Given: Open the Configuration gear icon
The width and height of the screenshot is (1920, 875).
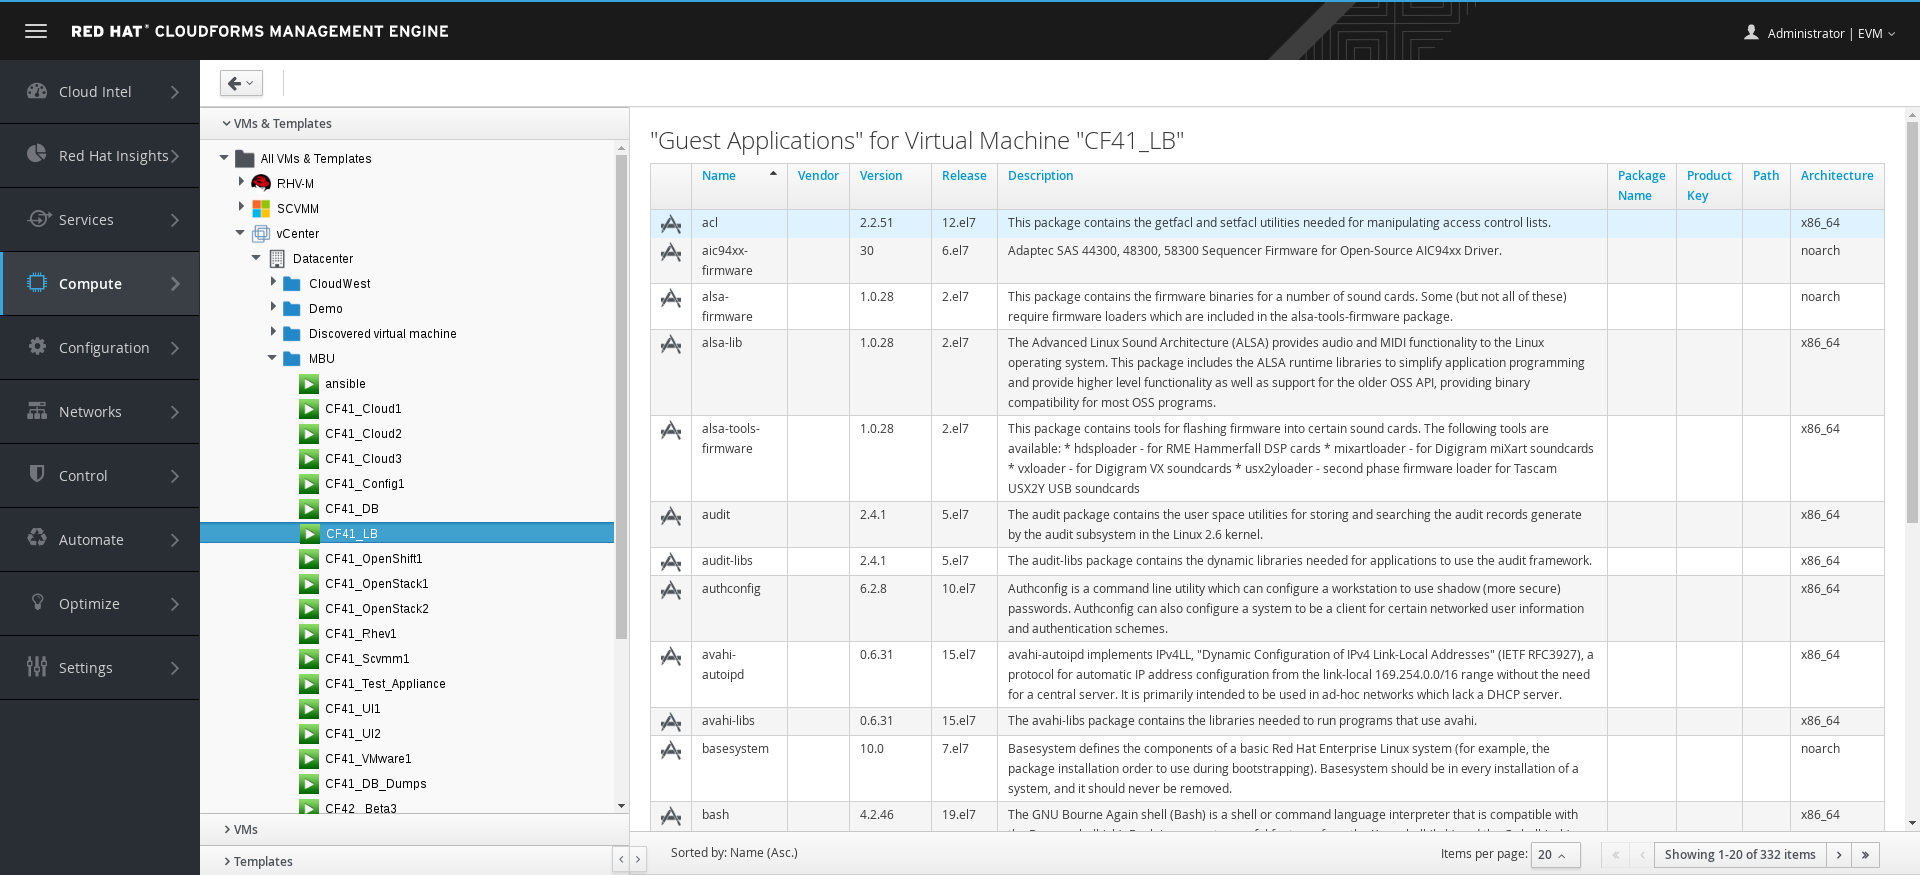Looking at the screenshot, I should [37, 346].
